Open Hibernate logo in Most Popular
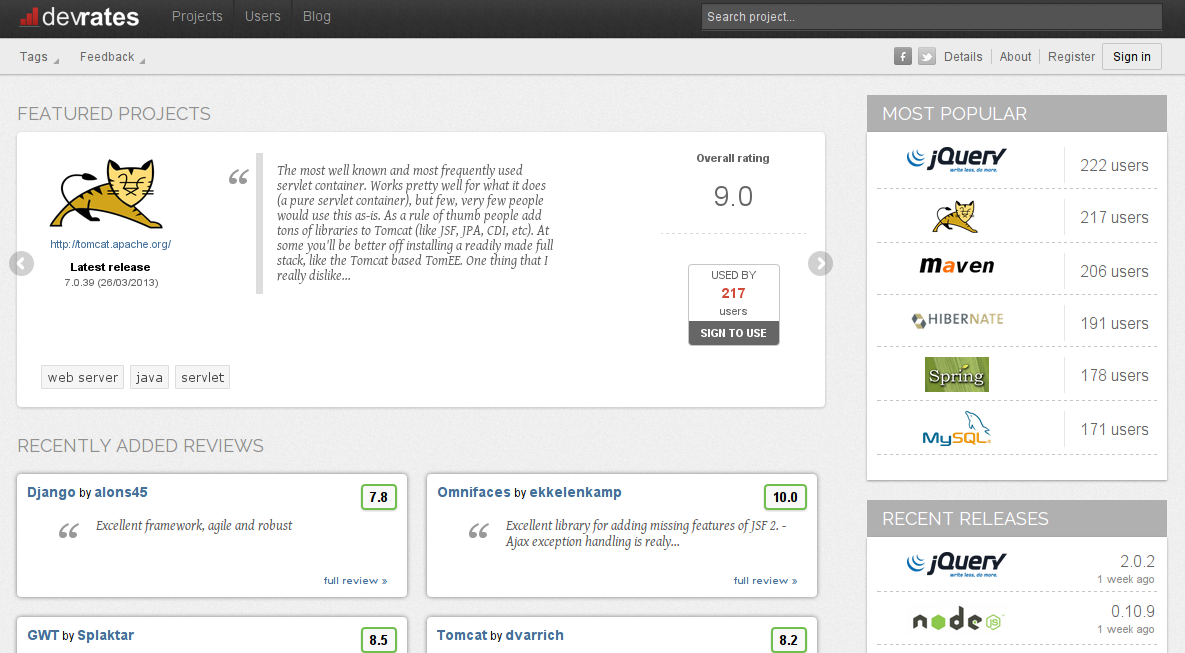The image size is (1185, 653). pyautogui.click(x=958, y=320)
